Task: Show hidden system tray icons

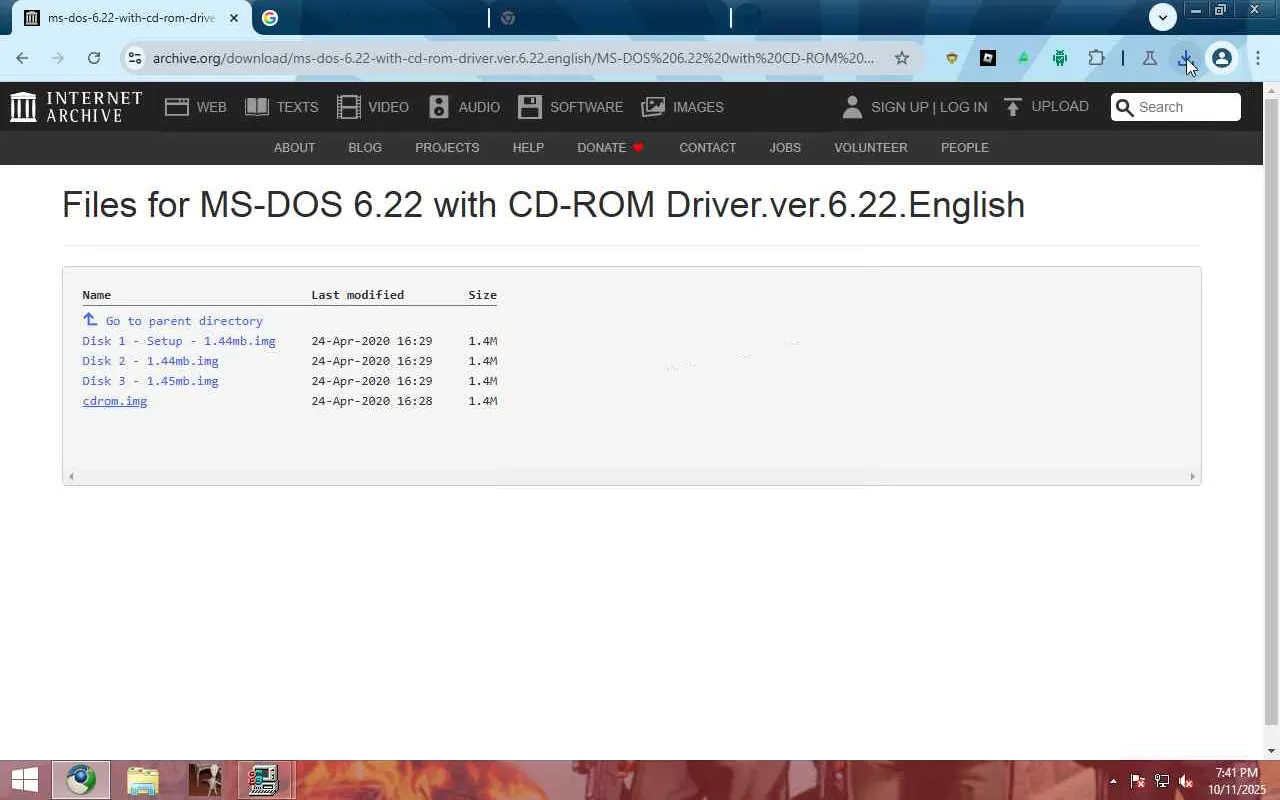Action: coord(1113,781)
